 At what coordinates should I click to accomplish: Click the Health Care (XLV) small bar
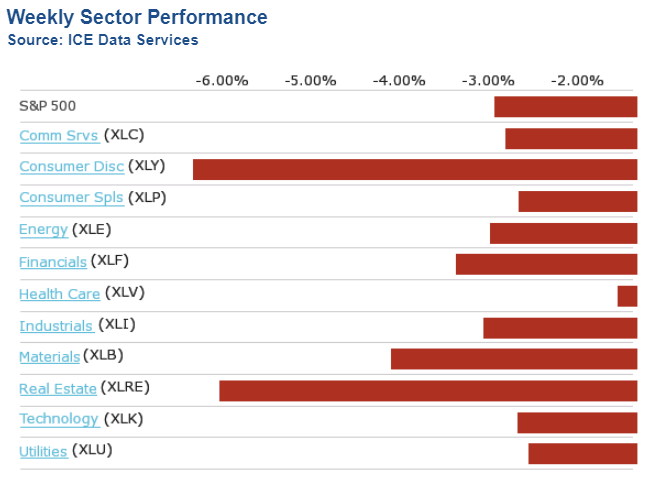(627, 296)
